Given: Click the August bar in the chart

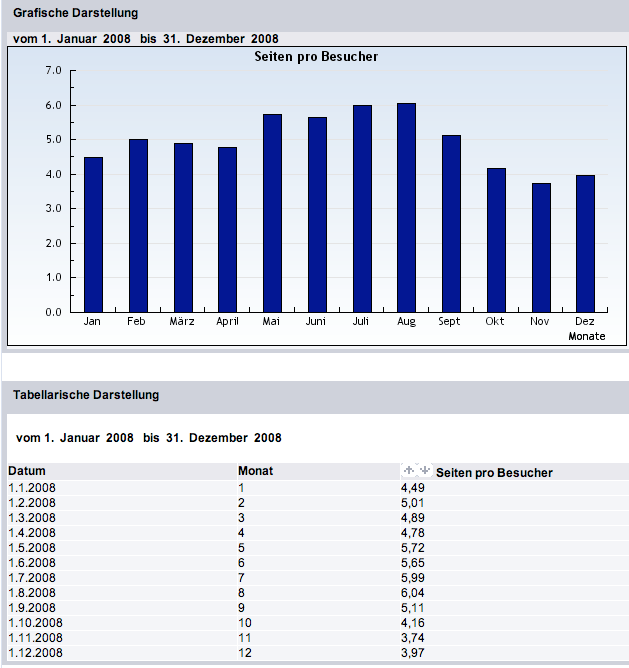Looking at the screenshot, I should pos(406,208).
